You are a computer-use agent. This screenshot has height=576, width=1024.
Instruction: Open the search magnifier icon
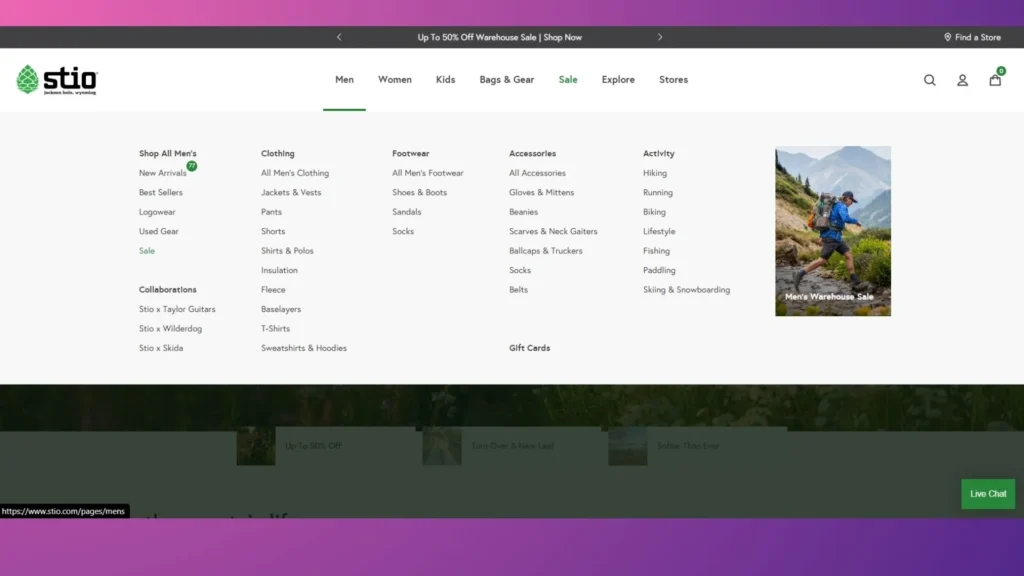tap(929, 80)
